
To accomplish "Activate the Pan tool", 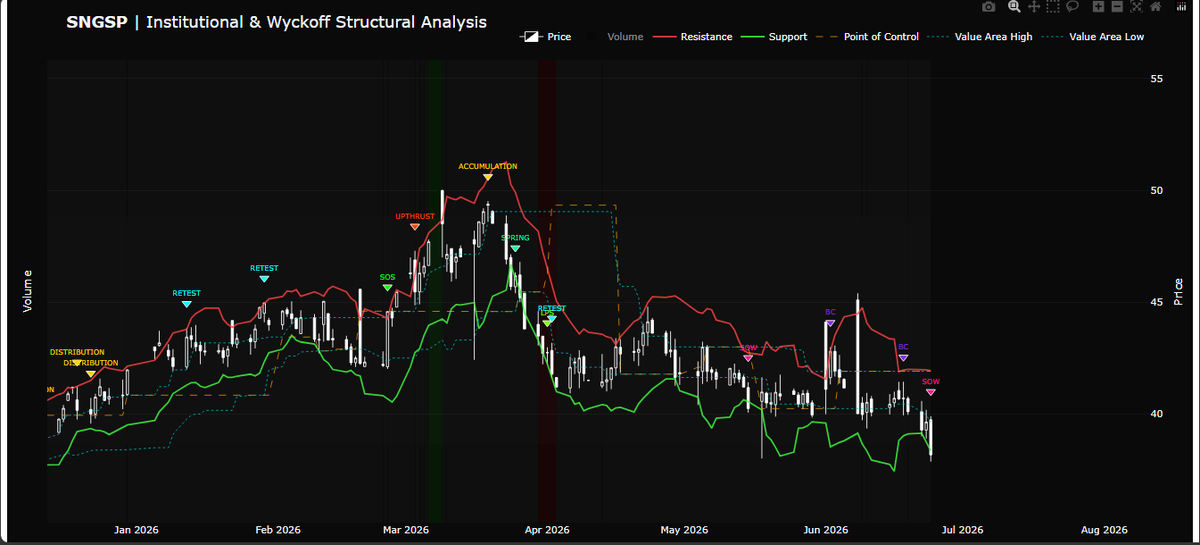I will point(1034,6).
